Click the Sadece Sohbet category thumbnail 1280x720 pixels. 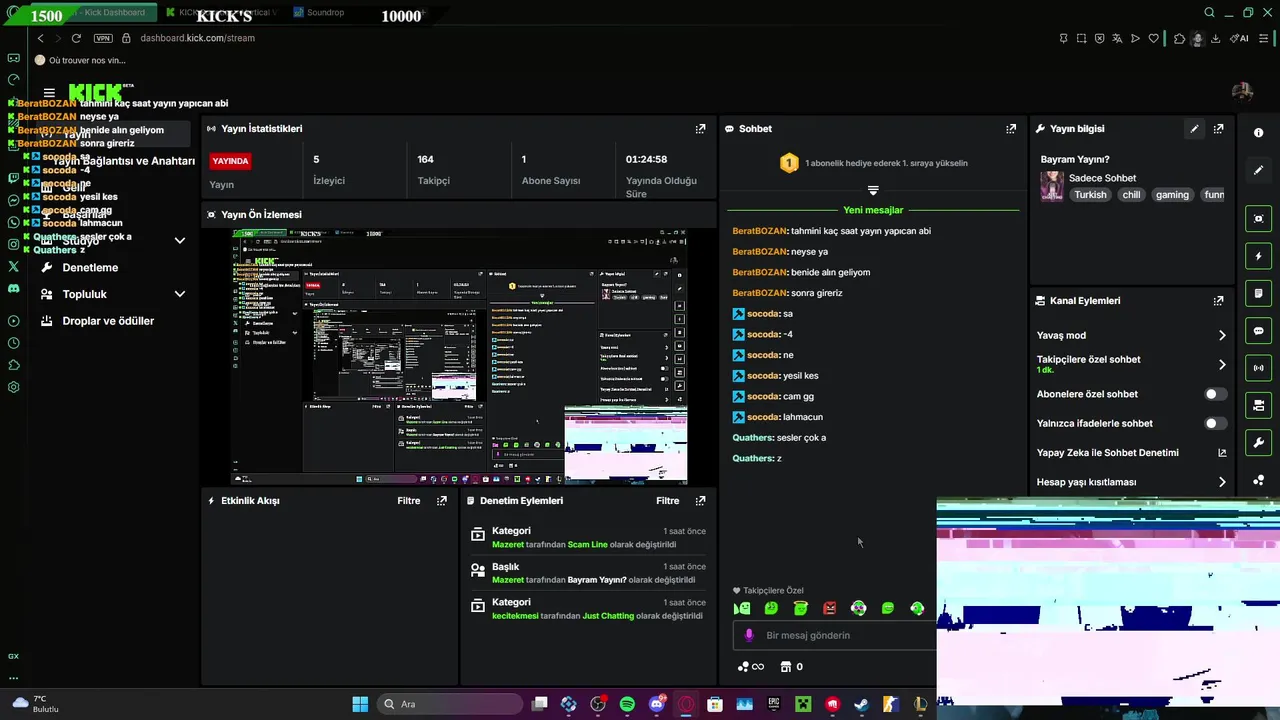(1052, 186)
